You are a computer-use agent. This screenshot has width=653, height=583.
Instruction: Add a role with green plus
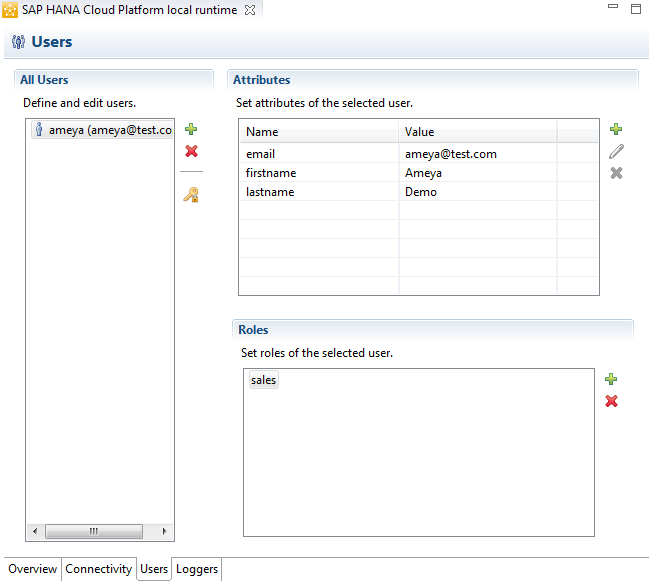tap(611, 379)
